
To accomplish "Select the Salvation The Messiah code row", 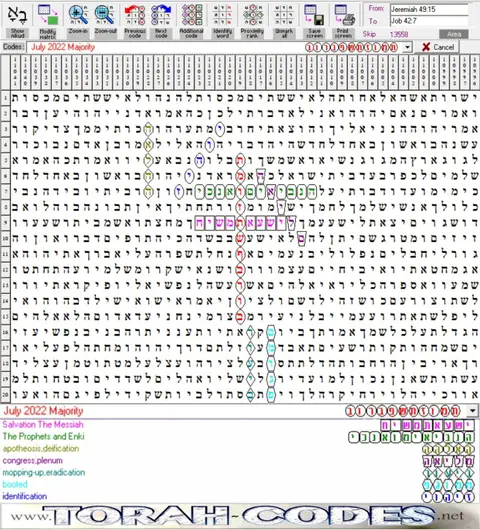I will coord(238,425).
